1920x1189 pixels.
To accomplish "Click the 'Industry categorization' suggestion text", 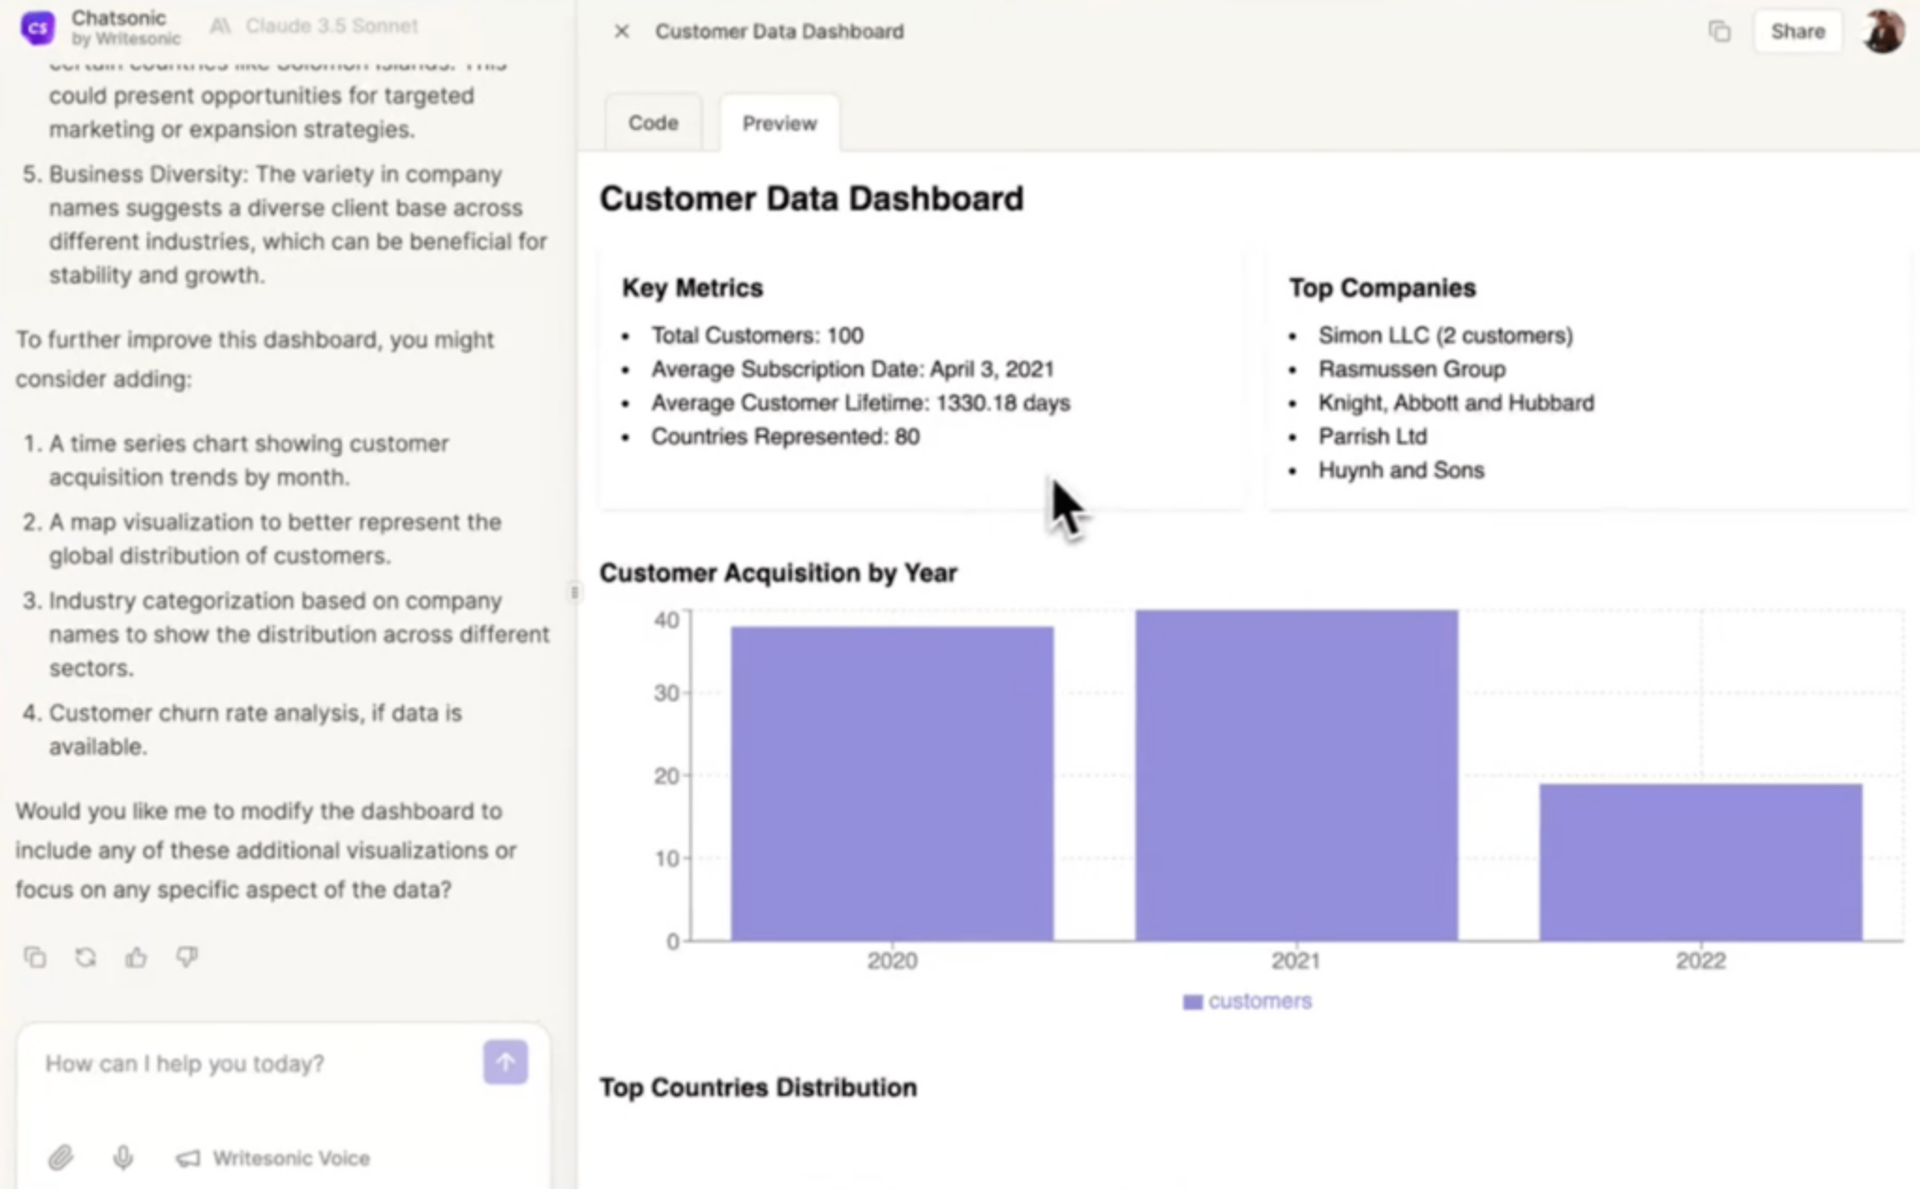I will coord(299,634).
